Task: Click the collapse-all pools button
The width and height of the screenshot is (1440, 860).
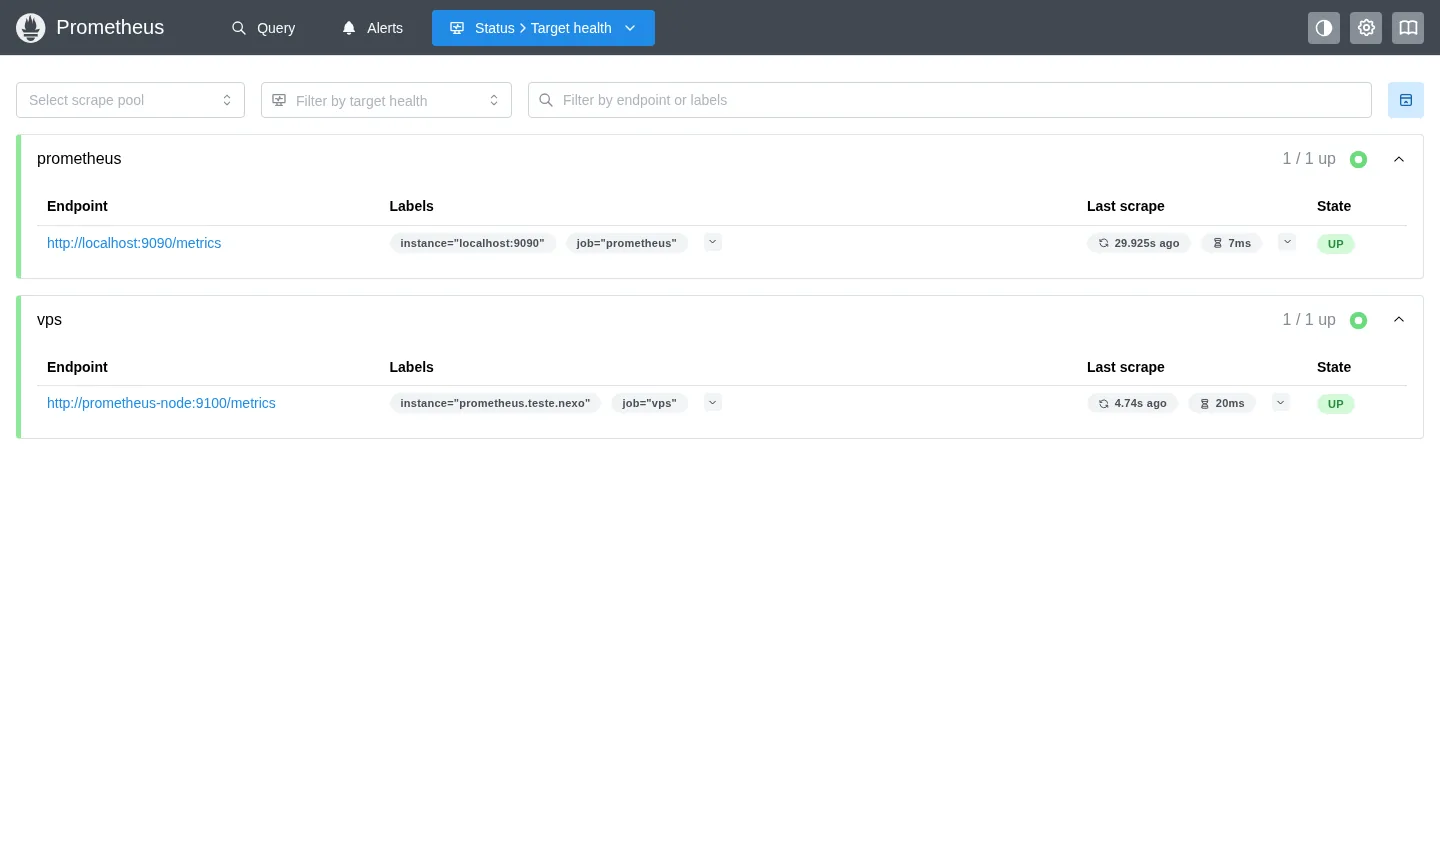Action: click(x=1406, y=100)
